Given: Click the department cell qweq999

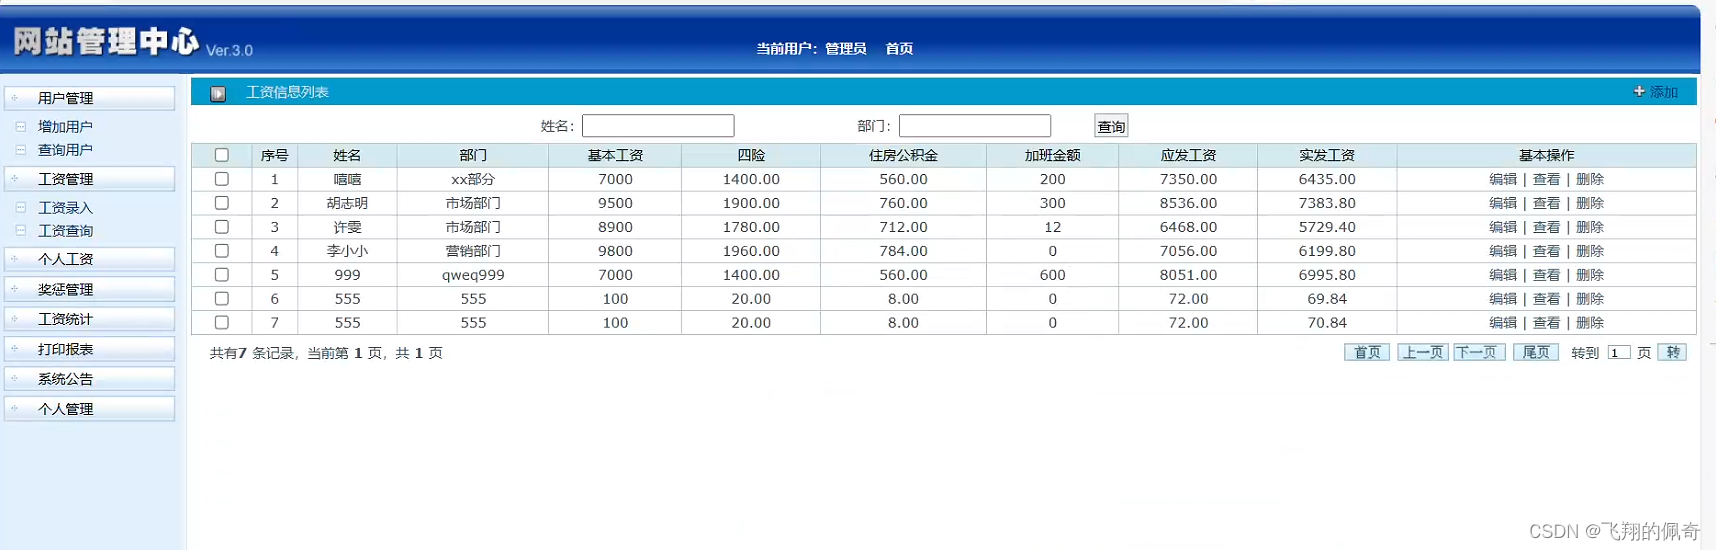Looking at the screenshot, I should [473, 275].
